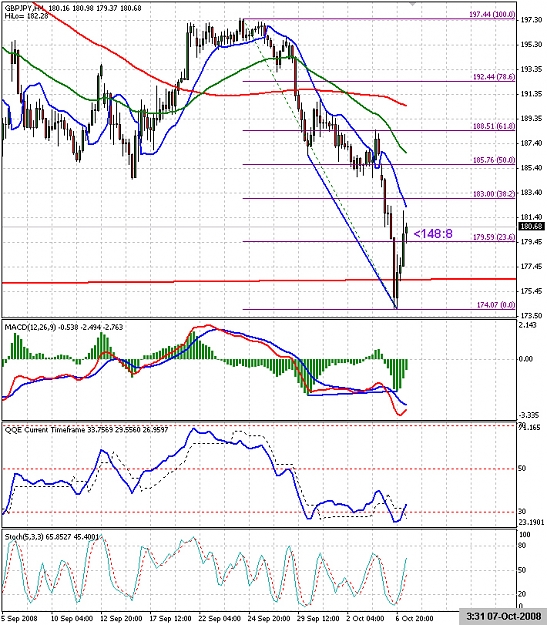Click the 177.45 price axis value

point(531,267)
